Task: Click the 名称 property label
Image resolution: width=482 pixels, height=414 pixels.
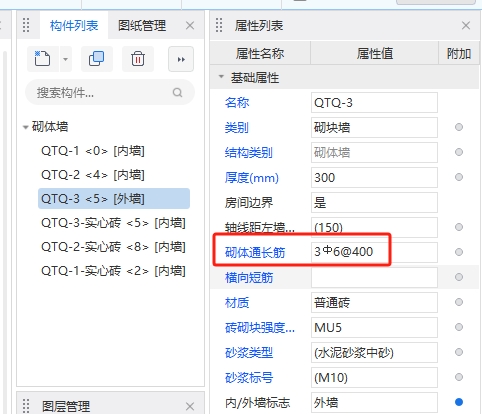Action: click(x=237, y=103)
